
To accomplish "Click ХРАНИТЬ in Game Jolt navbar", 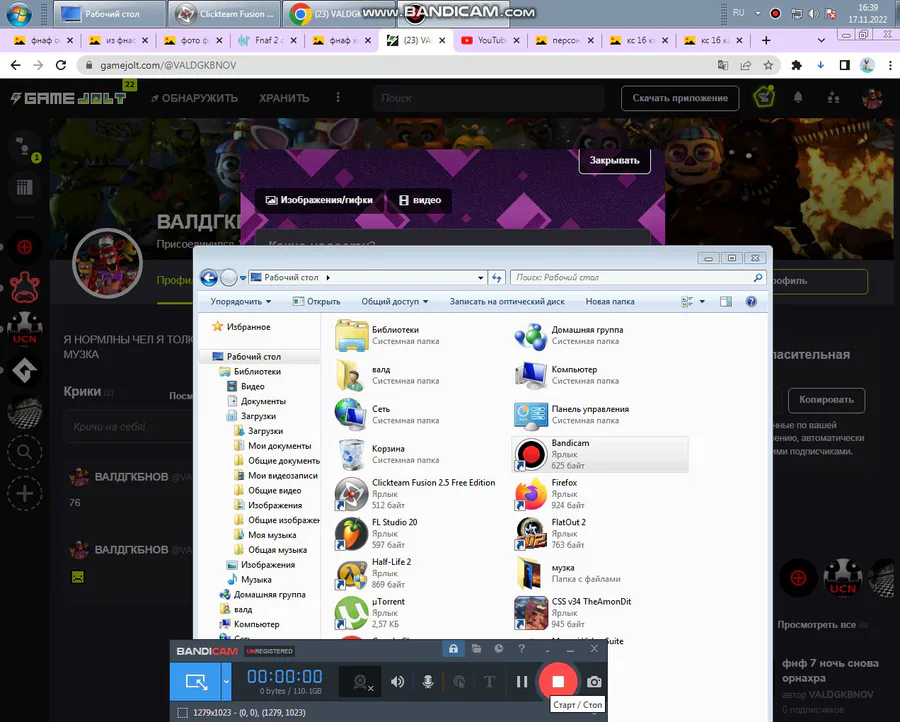I will point(284,98).
